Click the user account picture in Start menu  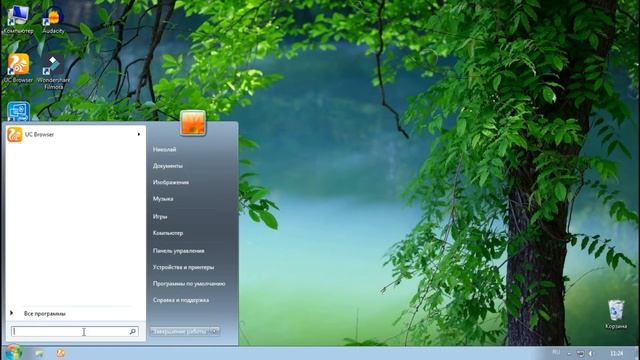pyautogui.click(x=193, y=123)
